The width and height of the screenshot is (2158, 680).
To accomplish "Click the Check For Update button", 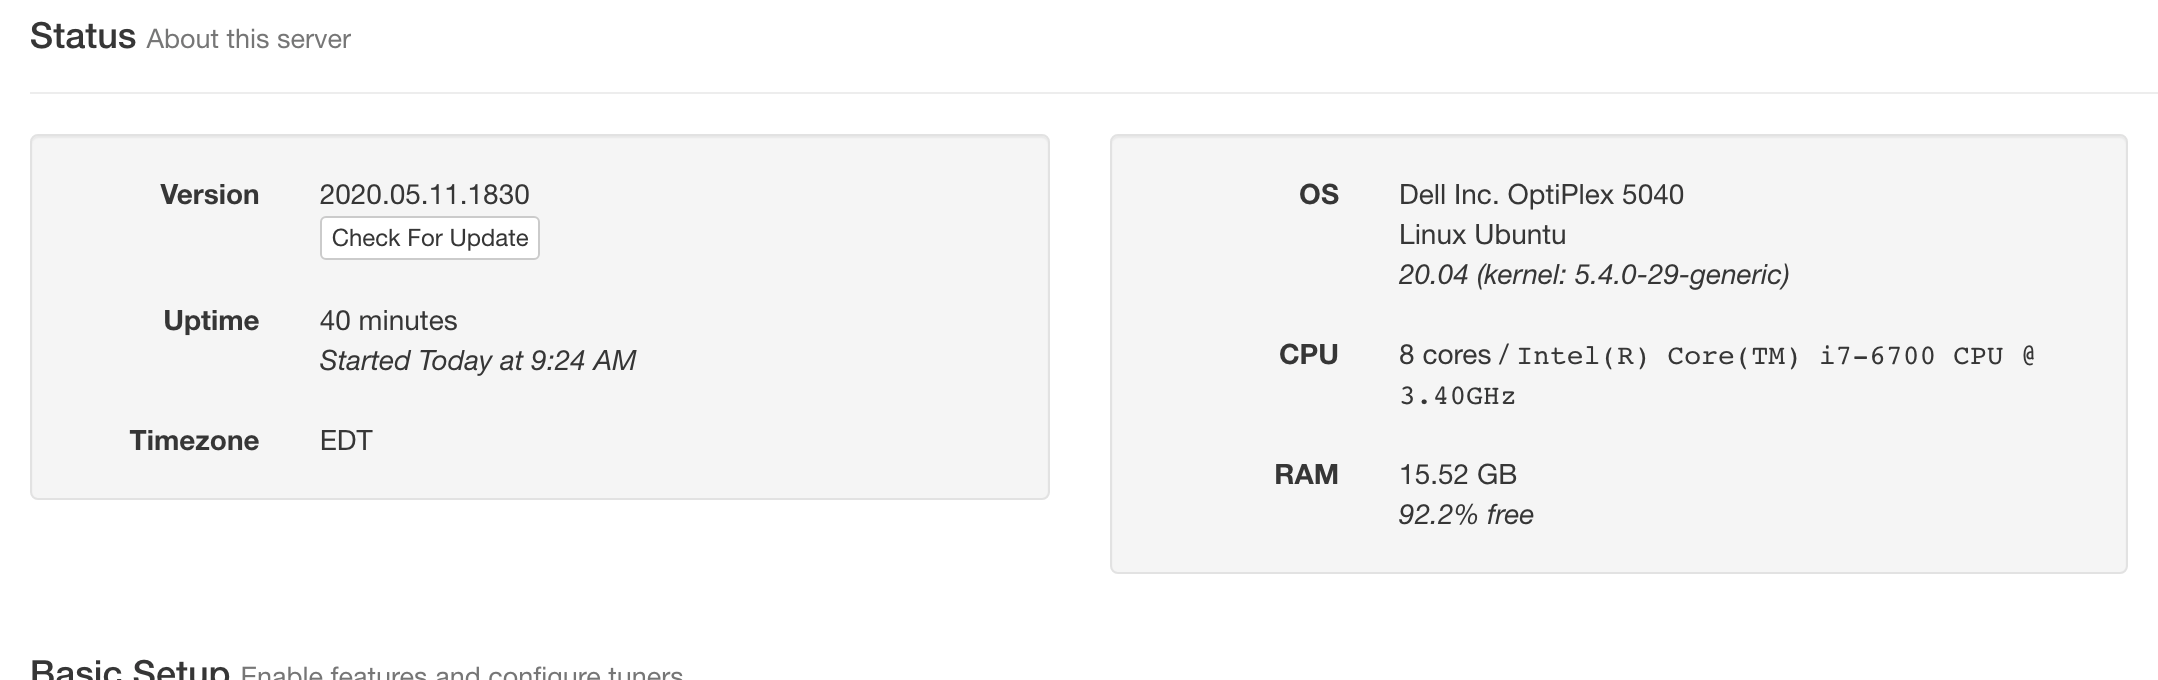I will (429, 238).
